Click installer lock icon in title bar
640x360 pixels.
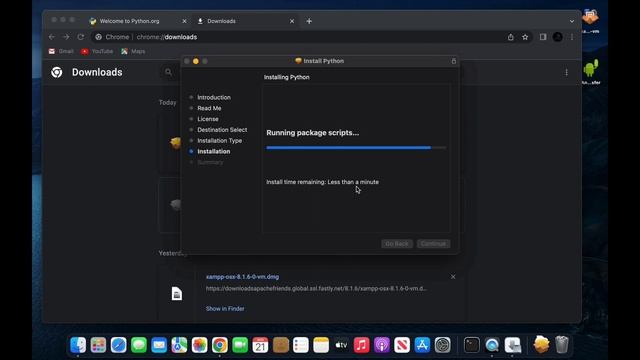453,61
